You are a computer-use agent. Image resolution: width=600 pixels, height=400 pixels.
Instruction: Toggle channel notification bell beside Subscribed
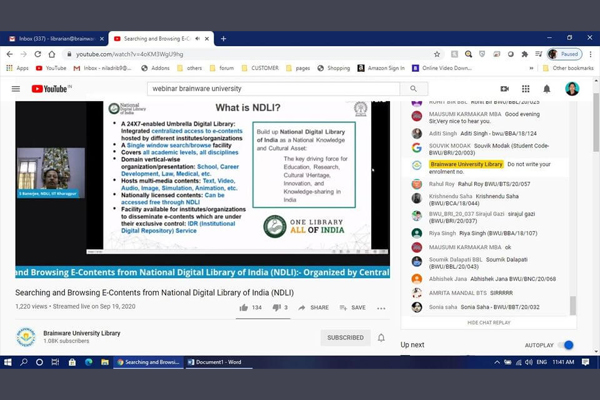point(381,338)
